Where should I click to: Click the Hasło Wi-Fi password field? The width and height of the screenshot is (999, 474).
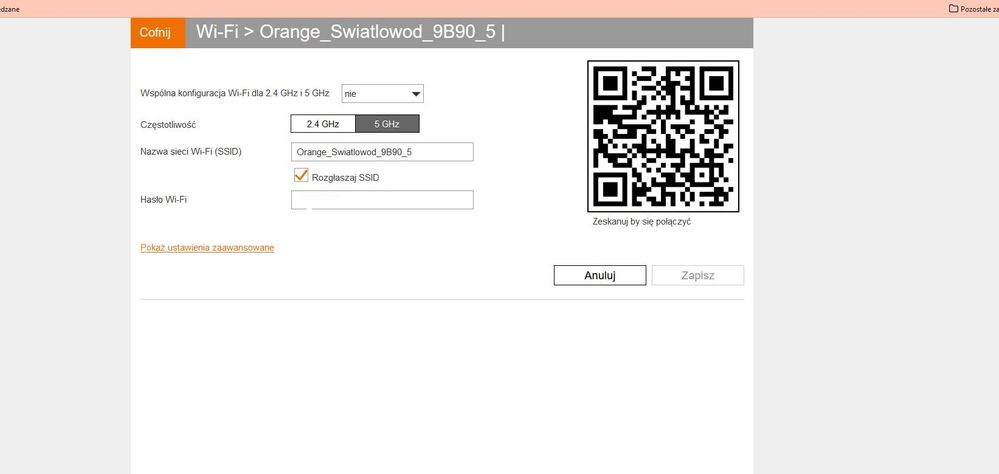[x=382, y=200]
